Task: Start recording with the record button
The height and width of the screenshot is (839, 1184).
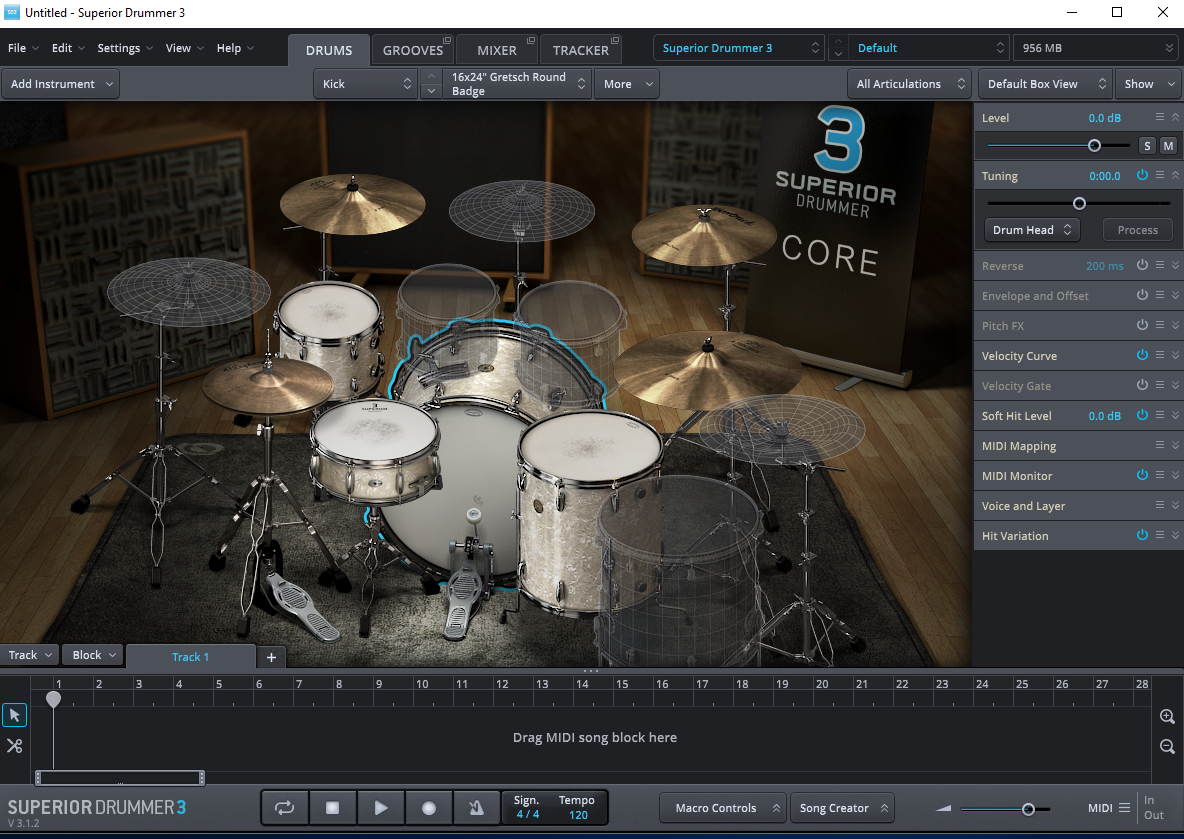Action: point(429,808)
